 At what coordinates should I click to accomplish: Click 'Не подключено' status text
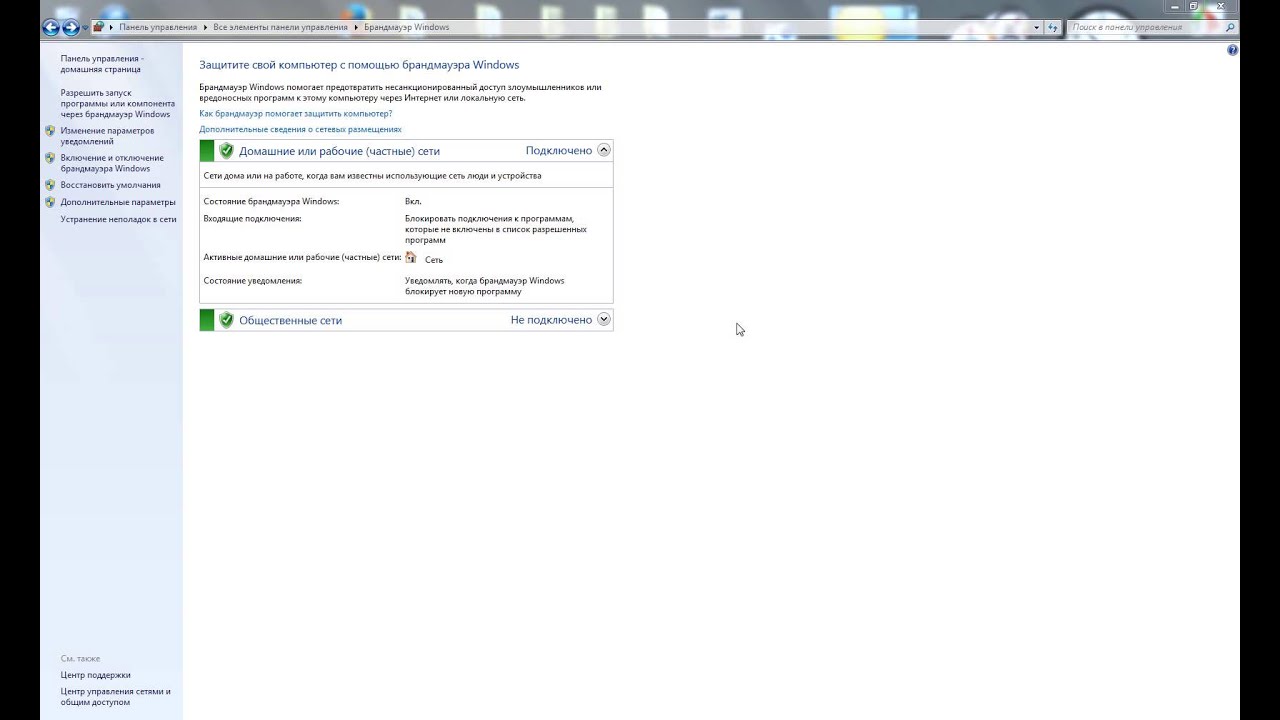[551, 320]
